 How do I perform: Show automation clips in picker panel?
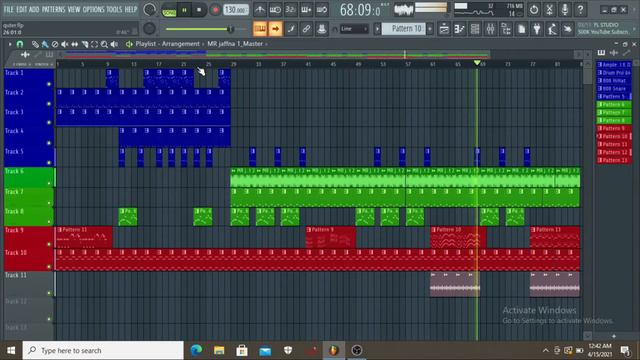point(627,53)
